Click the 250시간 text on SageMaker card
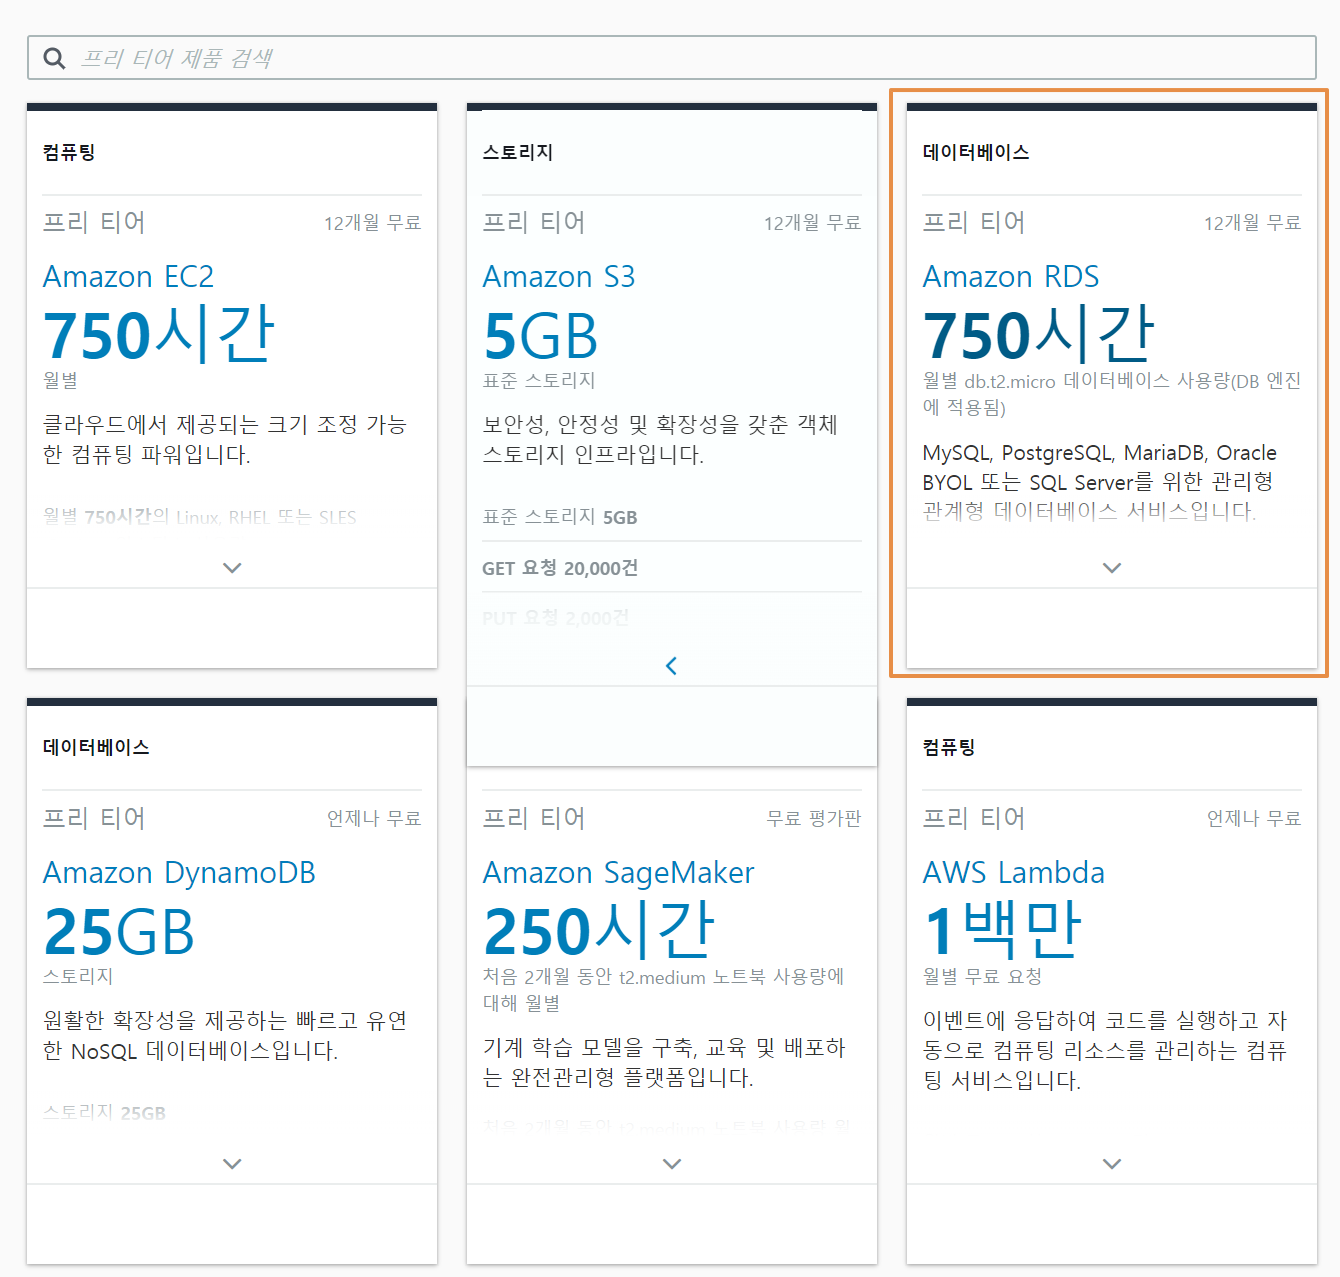1340x1277 pixels. (599, 930)
